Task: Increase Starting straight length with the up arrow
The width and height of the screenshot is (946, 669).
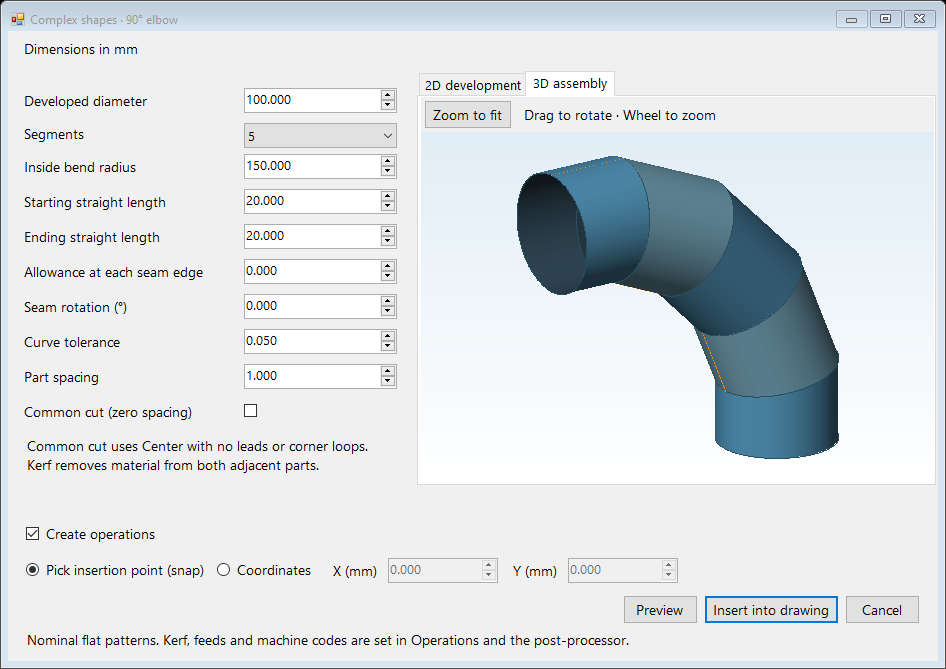Action: 388,195
